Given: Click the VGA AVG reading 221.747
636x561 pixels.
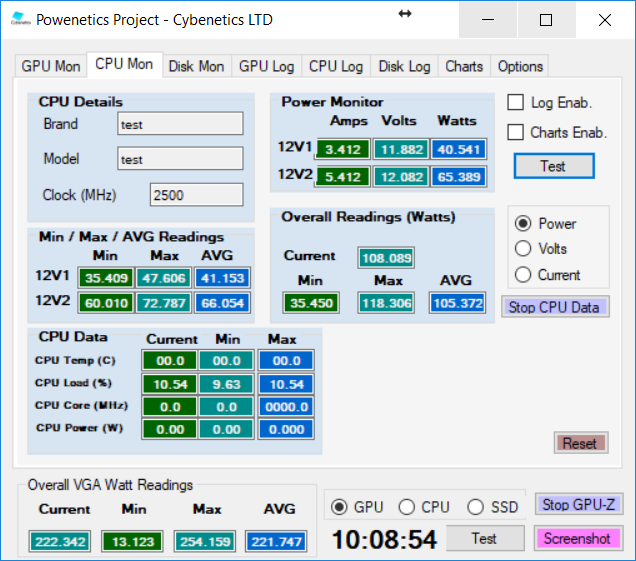Looking at the screenshot, I should (276, 541).
